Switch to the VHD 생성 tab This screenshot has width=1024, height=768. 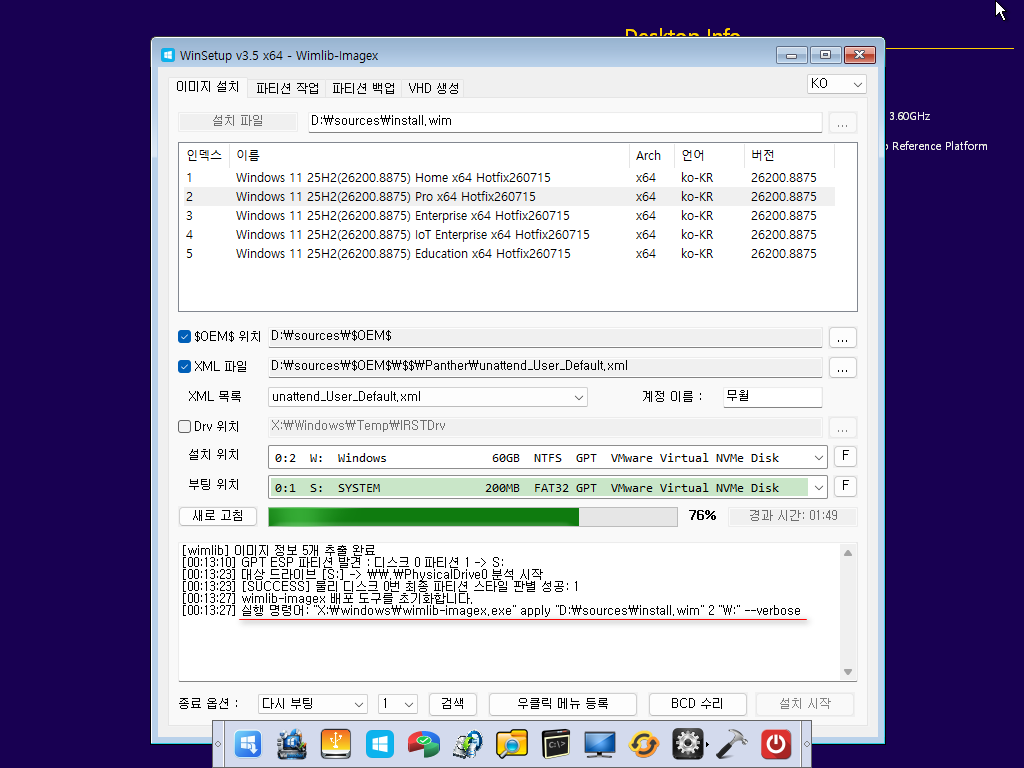434,88
